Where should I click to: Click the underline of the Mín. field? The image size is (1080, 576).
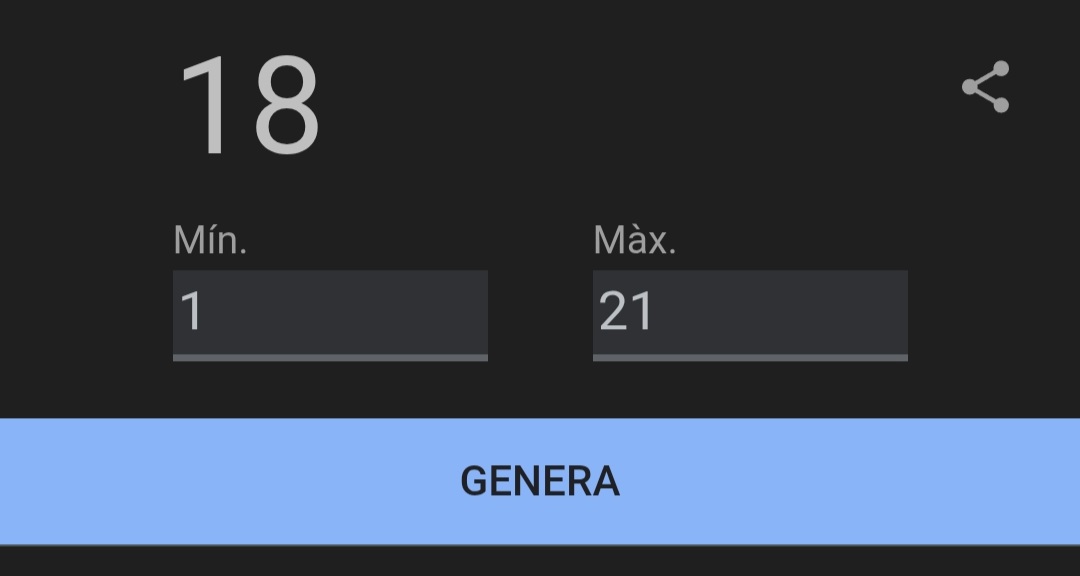click(x=330, y=357)
